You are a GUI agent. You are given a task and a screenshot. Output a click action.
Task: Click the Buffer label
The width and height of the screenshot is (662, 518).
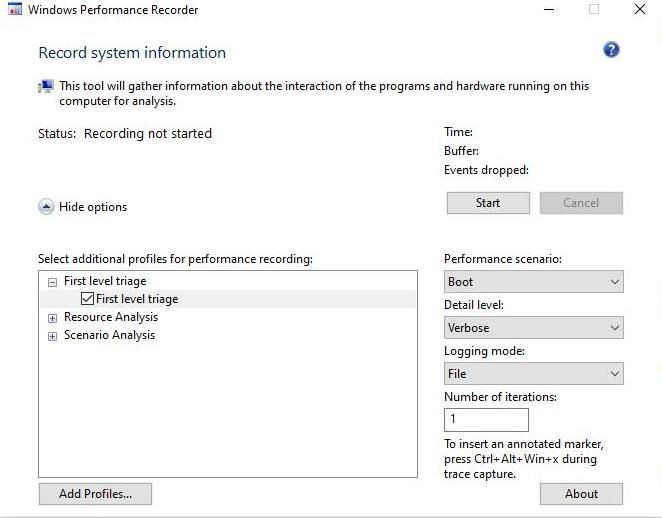click(x=461, y=151)
